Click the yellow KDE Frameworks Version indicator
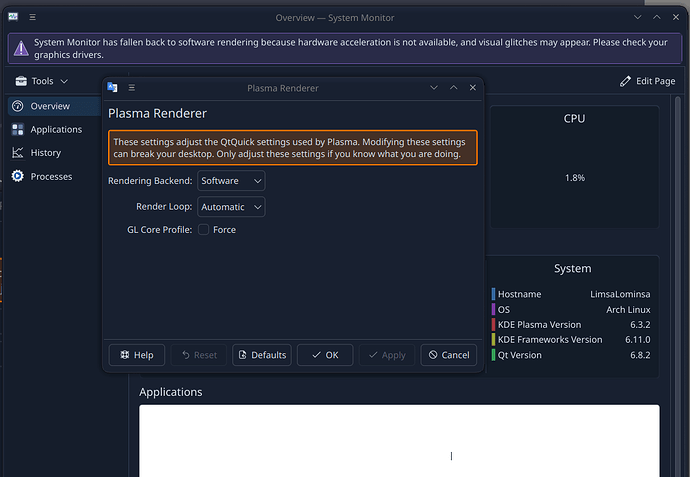This screenshot has width=690, height=477. tap(493, 340)
